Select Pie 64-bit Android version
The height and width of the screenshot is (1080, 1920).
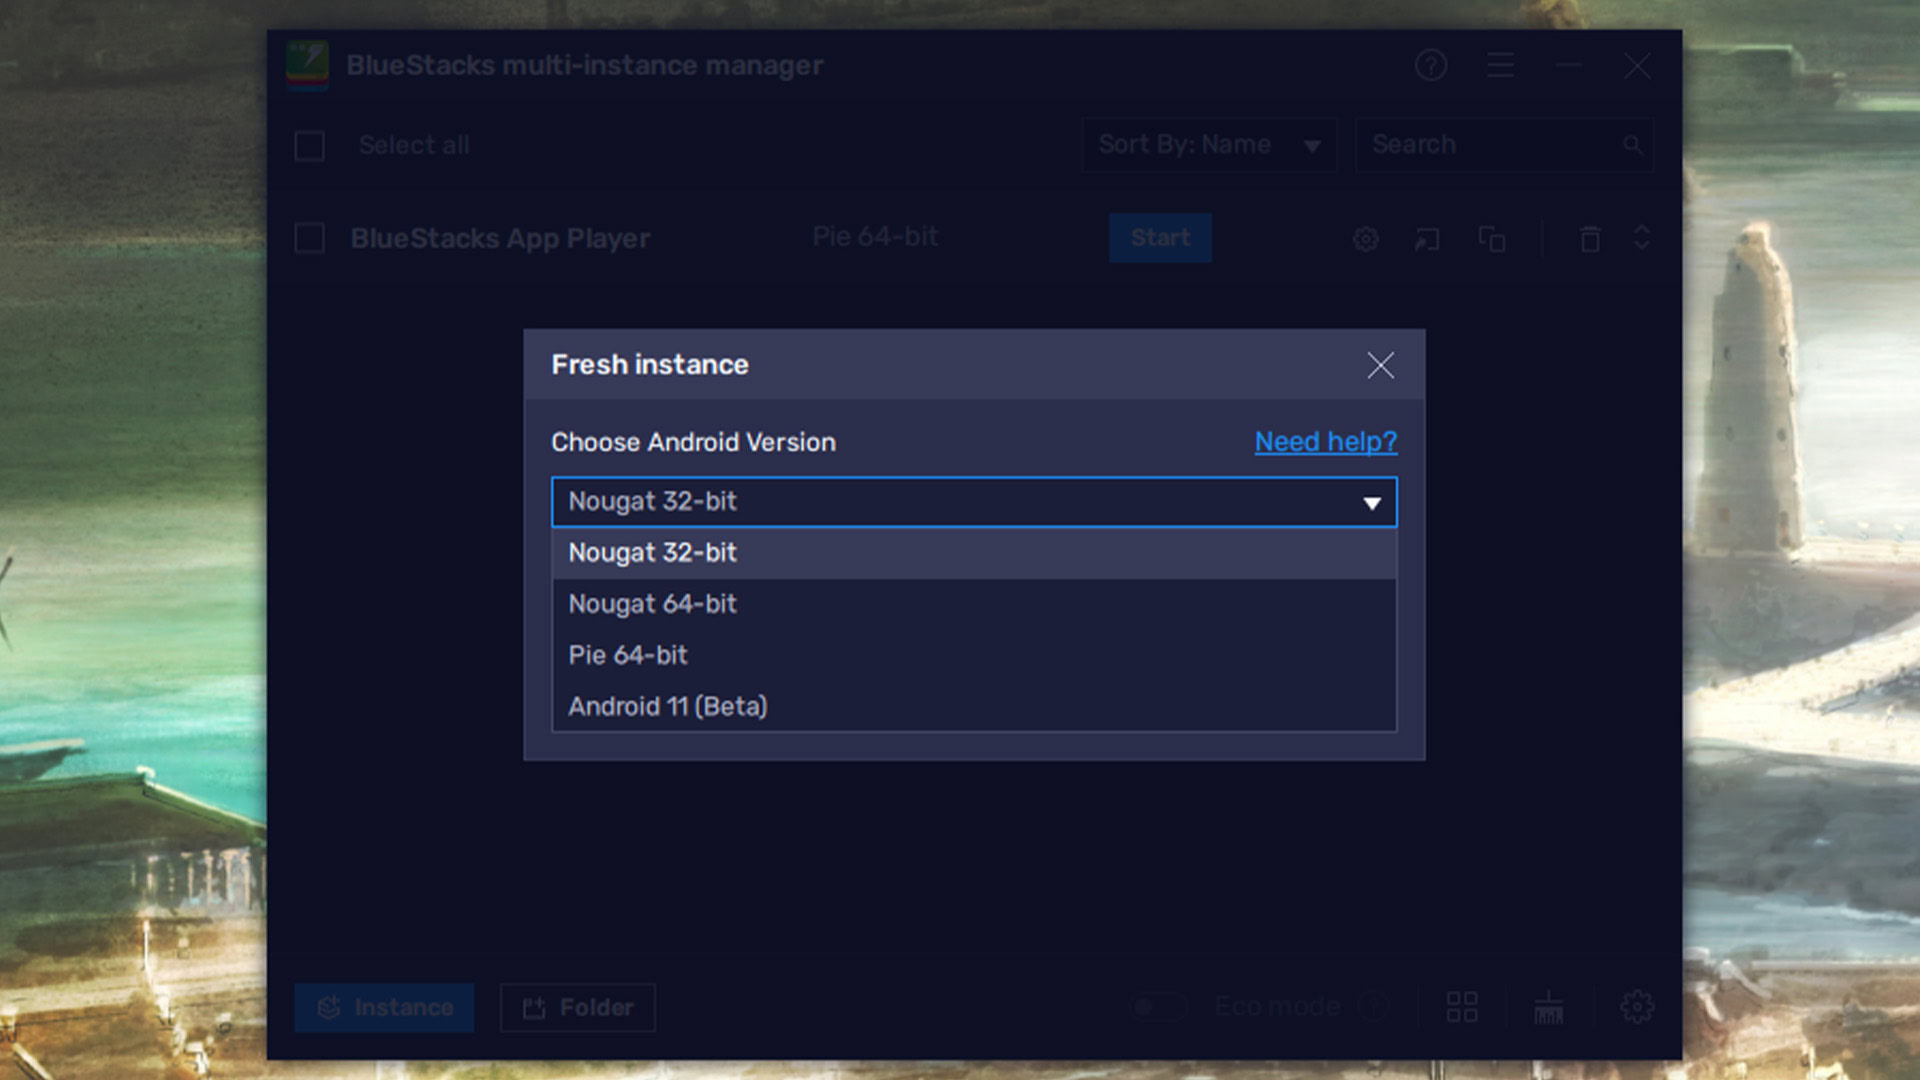973,654
